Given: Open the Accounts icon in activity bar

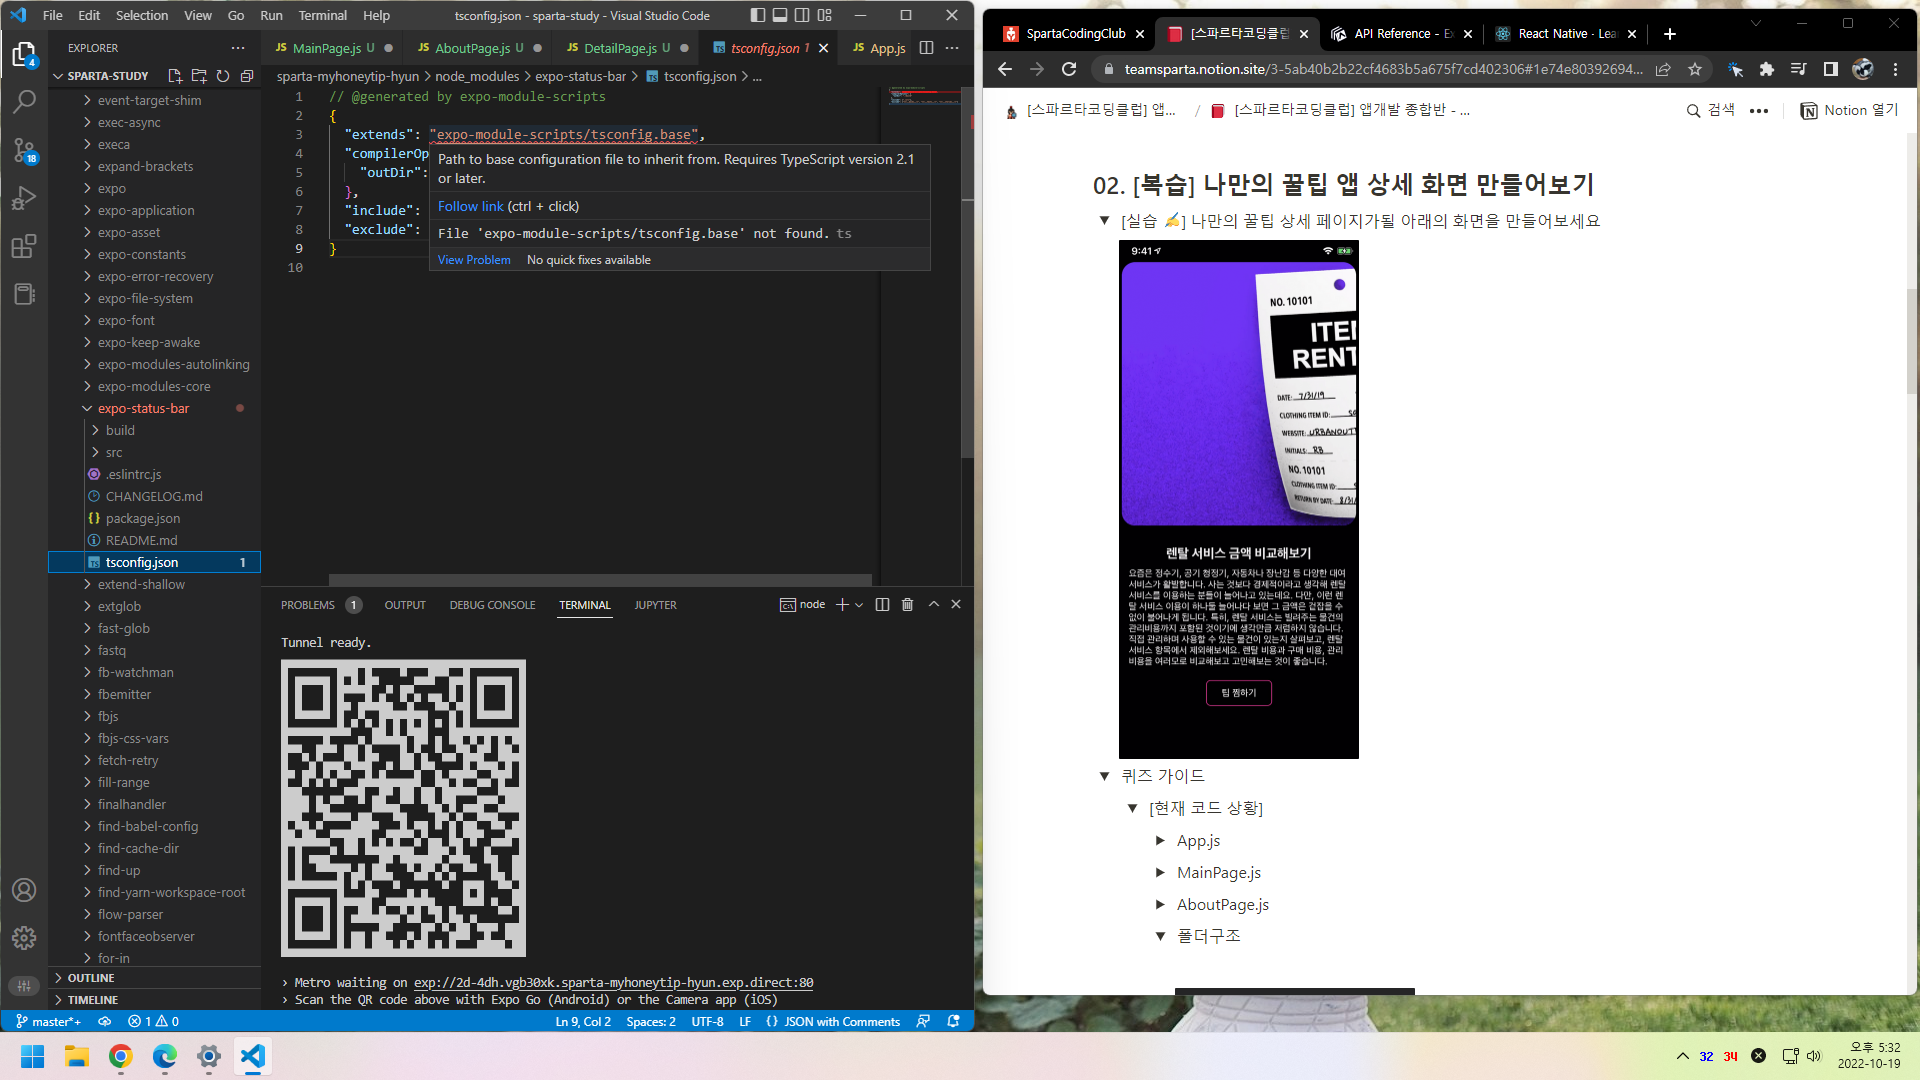Looking at the screenshot, I should tap(24, 890).
